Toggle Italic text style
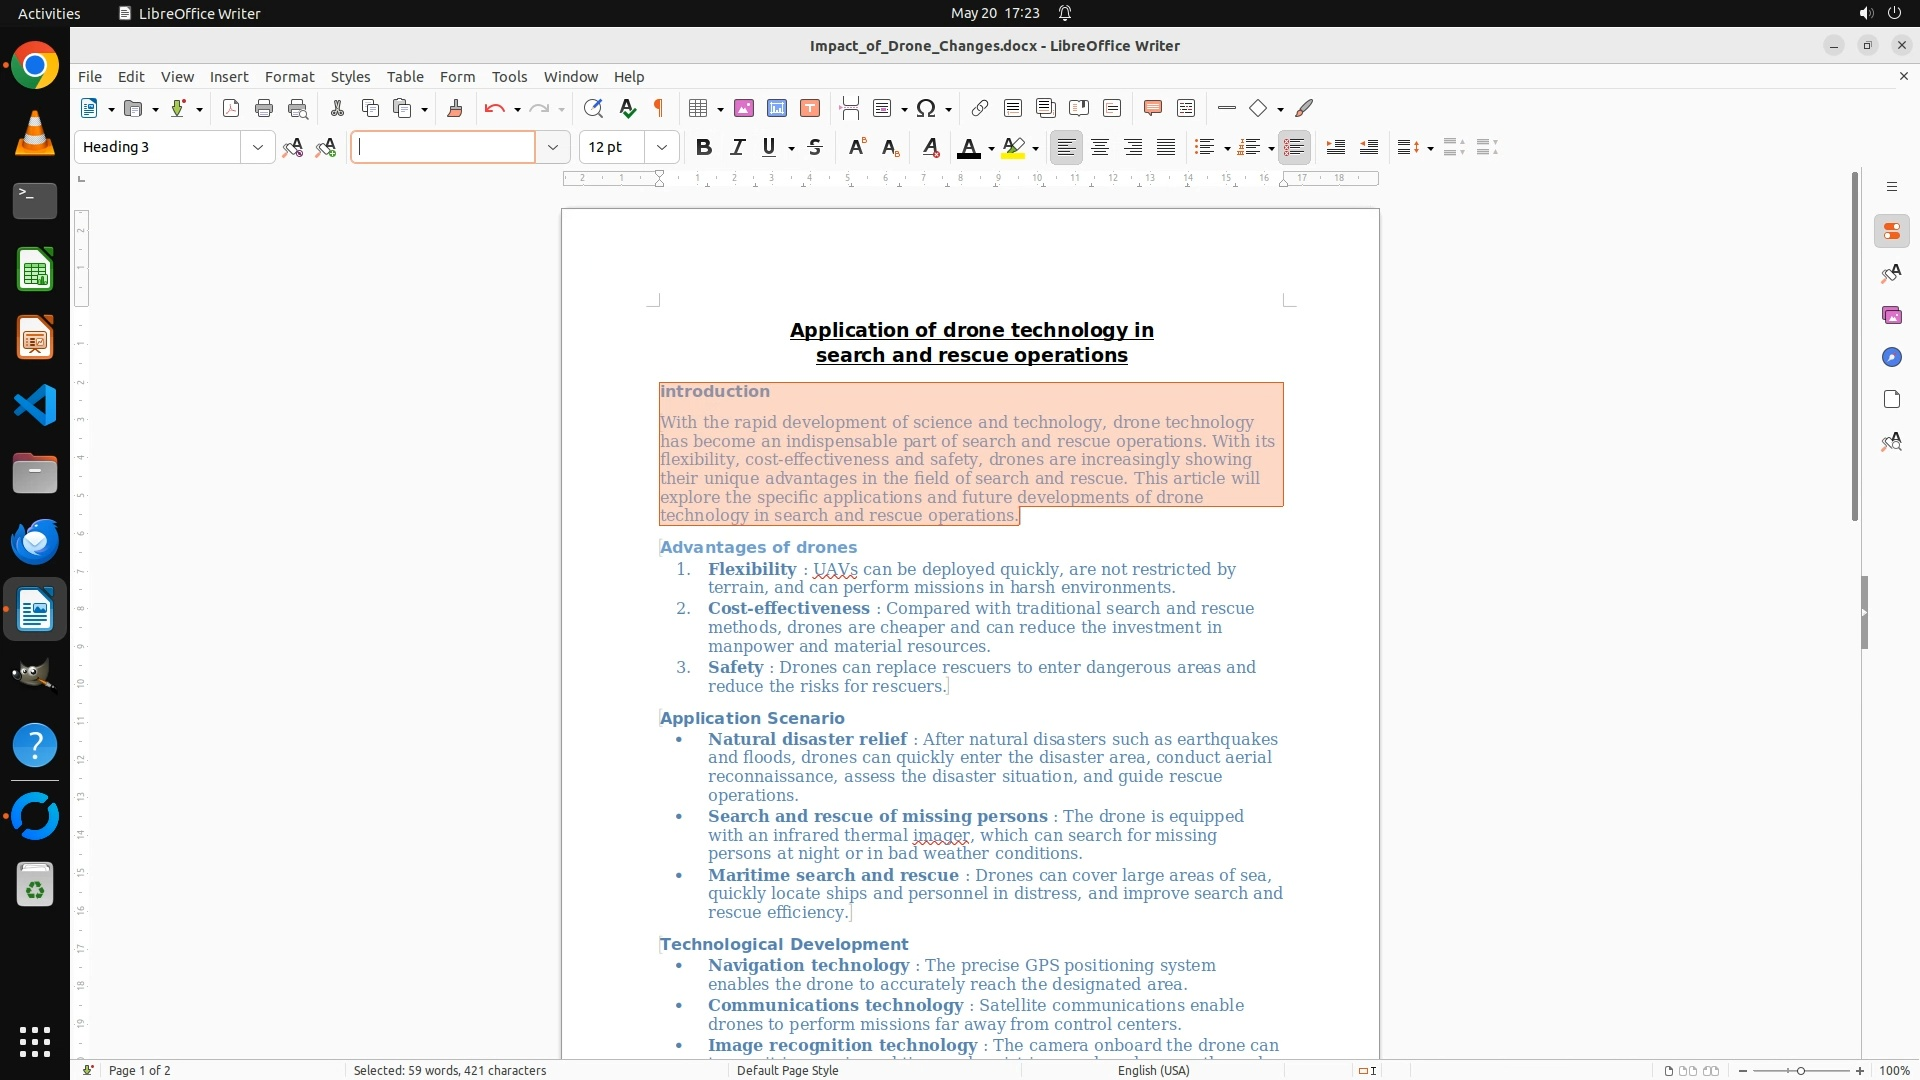 pos(738,147)
